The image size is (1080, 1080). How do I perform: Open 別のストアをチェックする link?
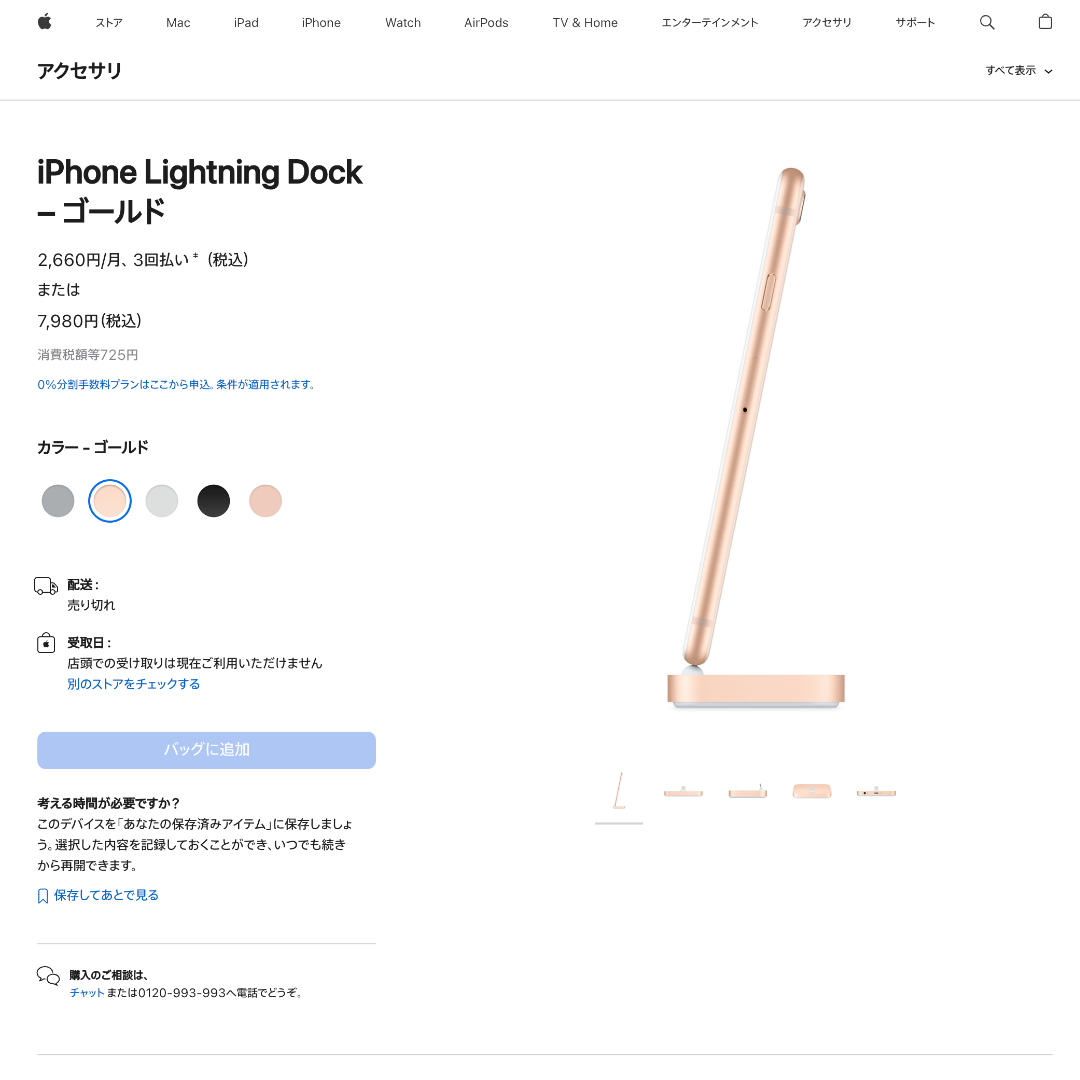point(134,684)
